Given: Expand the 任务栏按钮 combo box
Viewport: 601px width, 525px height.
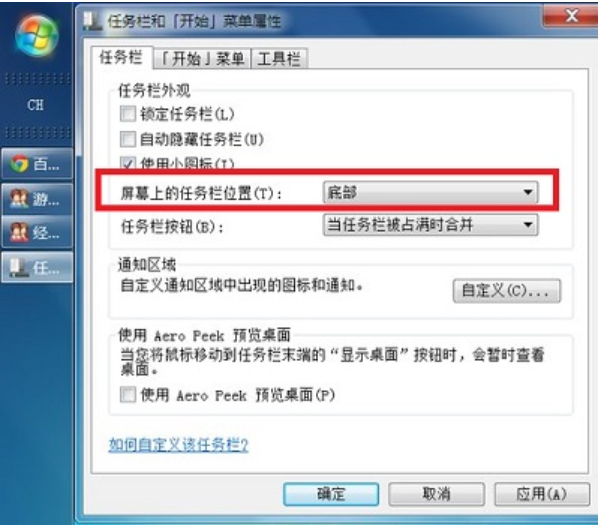Looking at the screenshot, I should [x=430, y=225].
